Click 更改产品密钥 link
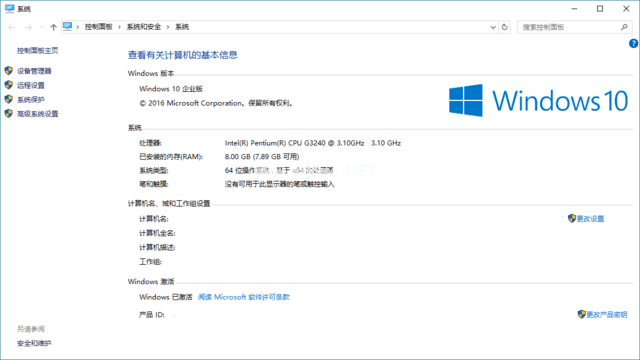 (607, 315)
